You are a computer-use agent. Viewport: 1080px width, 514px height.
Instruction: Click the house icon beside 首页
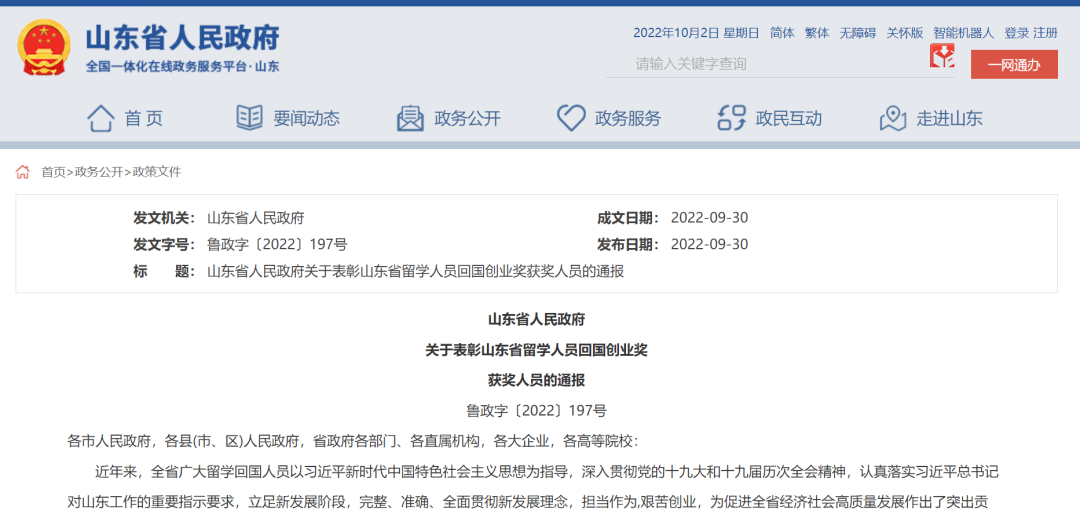point(100,118)
